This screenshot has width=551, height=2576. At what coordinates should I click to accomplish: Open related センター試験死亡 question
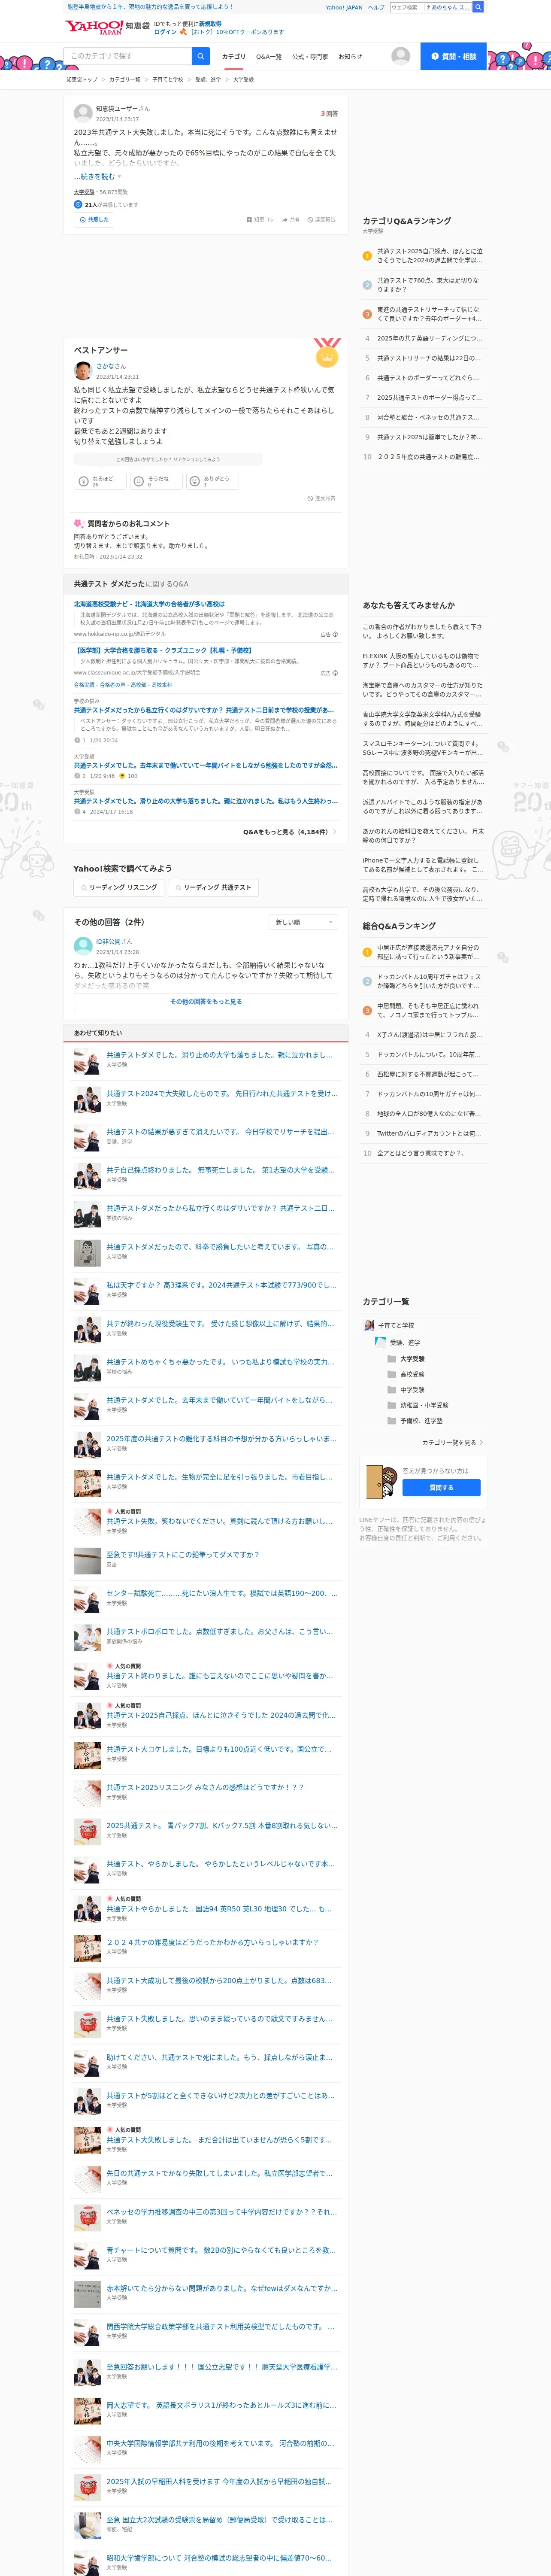(x=221, y=1593)
